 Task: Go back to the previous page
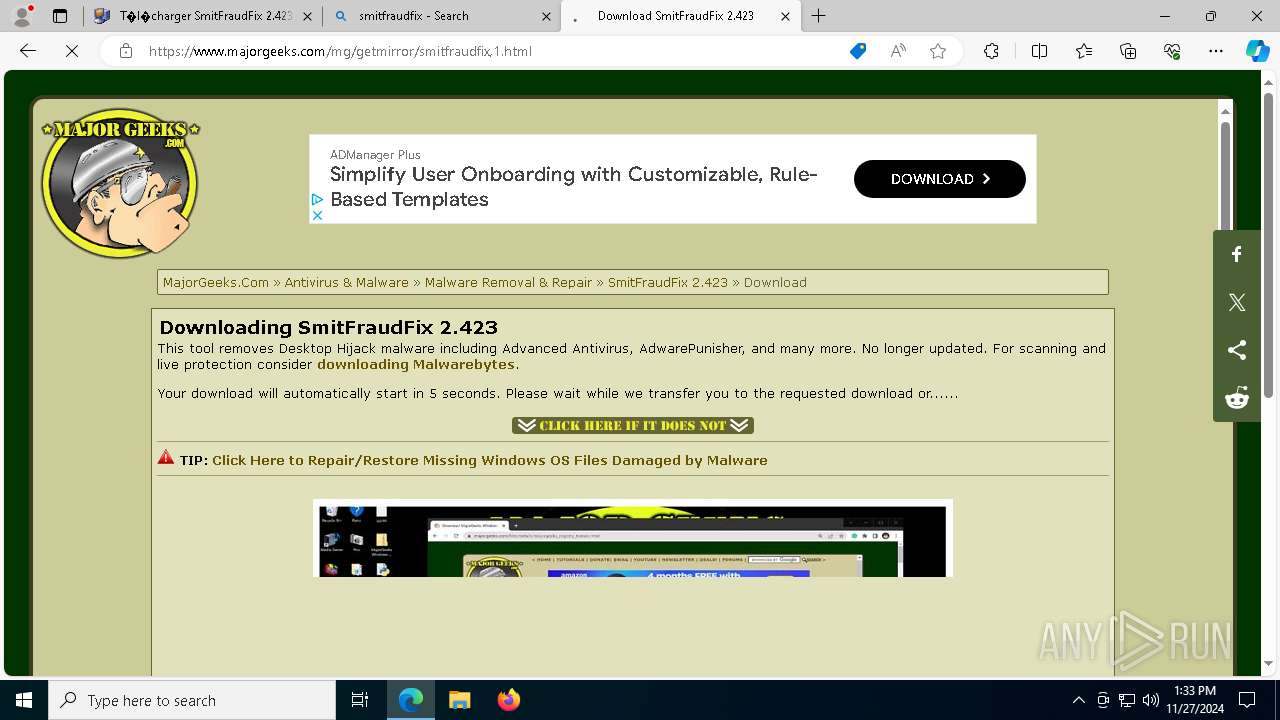pos(28,51)
